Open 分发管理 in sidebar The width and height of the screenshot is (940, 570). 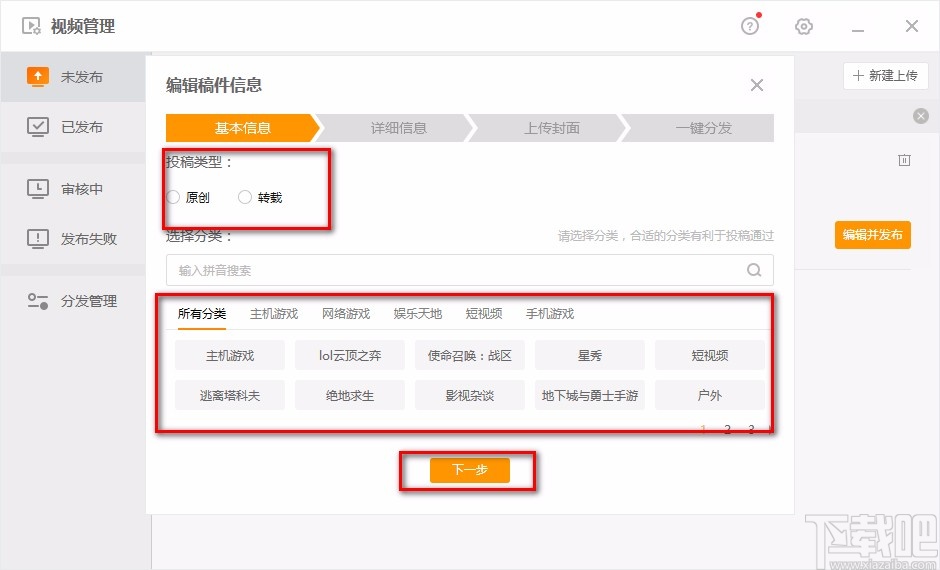(x=73, y=301)
